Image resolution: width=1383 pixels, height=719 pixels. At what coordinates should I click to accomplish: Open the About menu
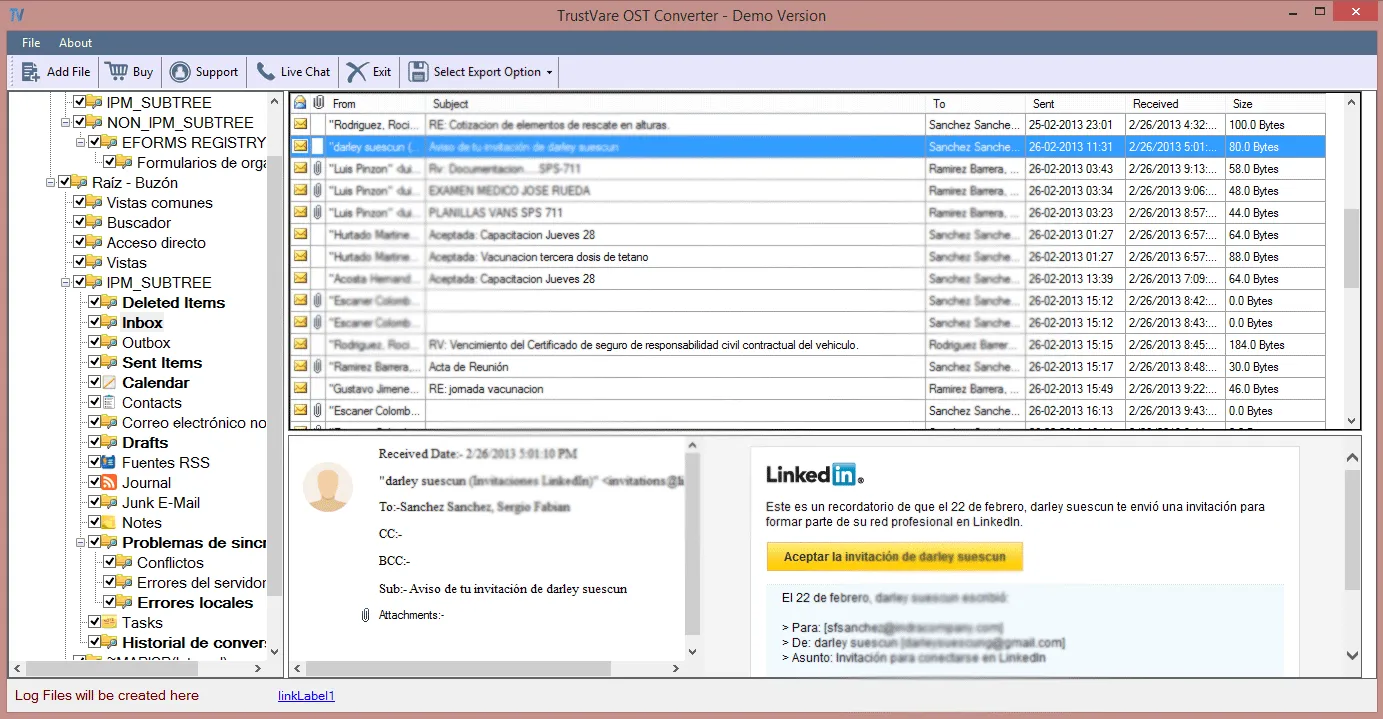pos(75,43)
